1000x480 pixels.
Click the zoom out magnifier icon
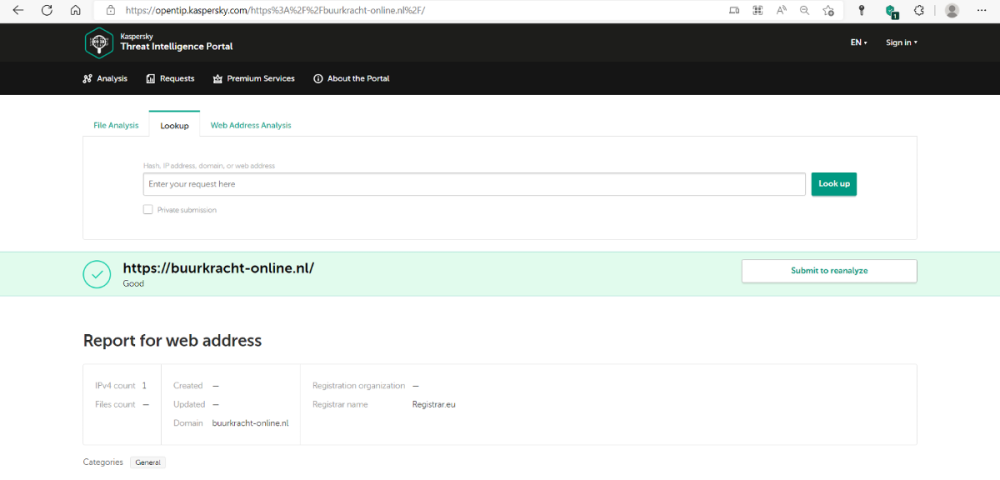(x=804, y=10)
